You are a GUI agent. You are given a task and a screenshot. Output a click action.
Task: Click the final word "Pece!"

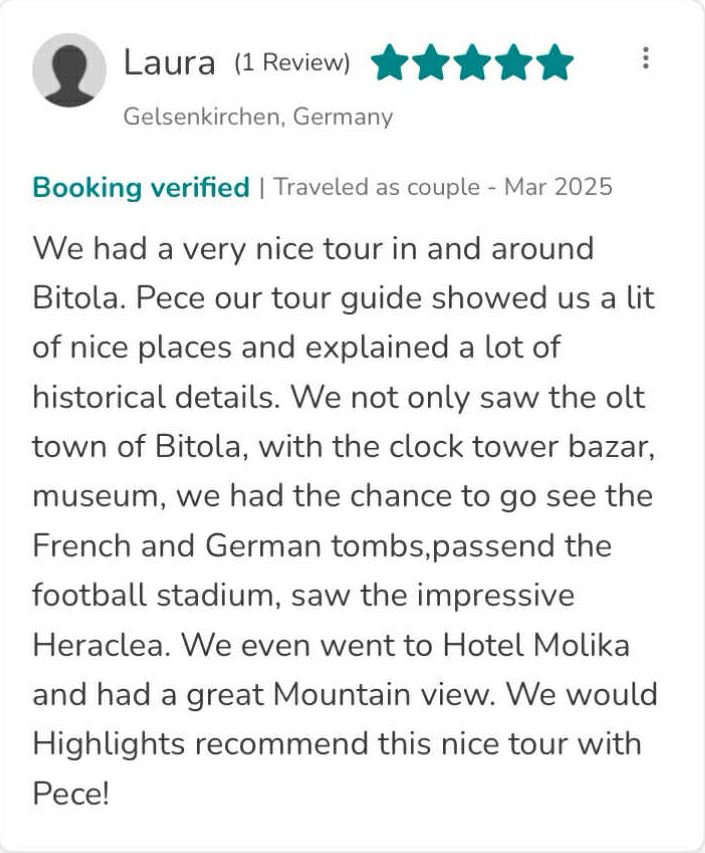click(x=69, y=794)
